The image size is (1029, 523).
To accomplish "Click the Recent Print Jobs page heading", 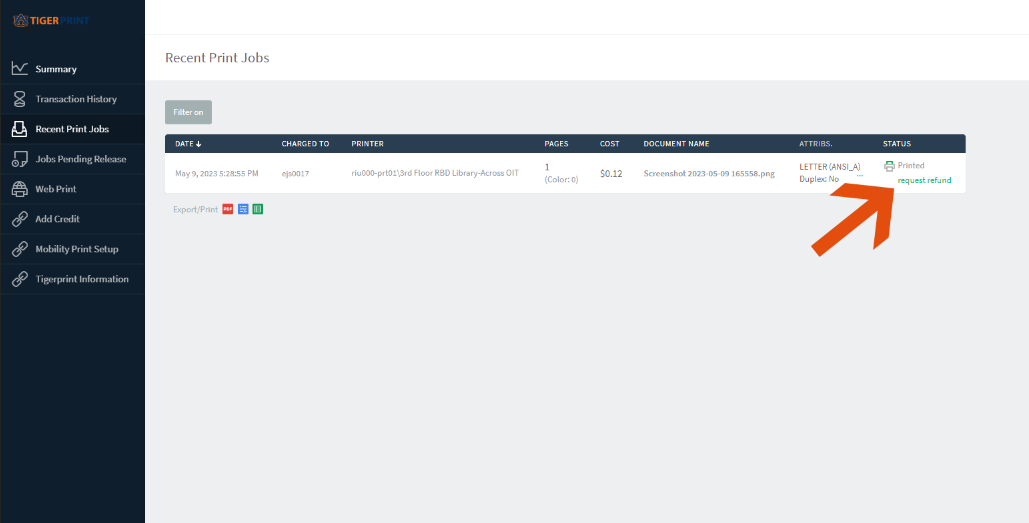I will point(217,58).
